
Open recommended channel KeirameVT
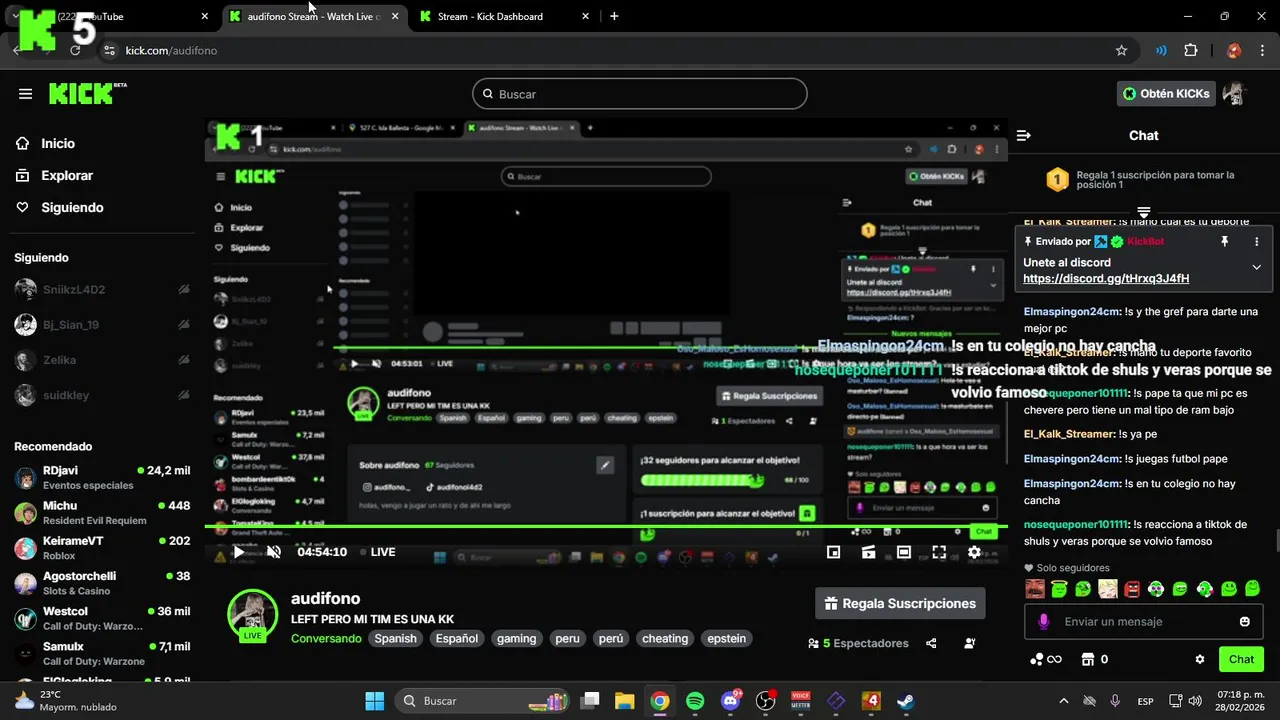click(x=102, y=548)
